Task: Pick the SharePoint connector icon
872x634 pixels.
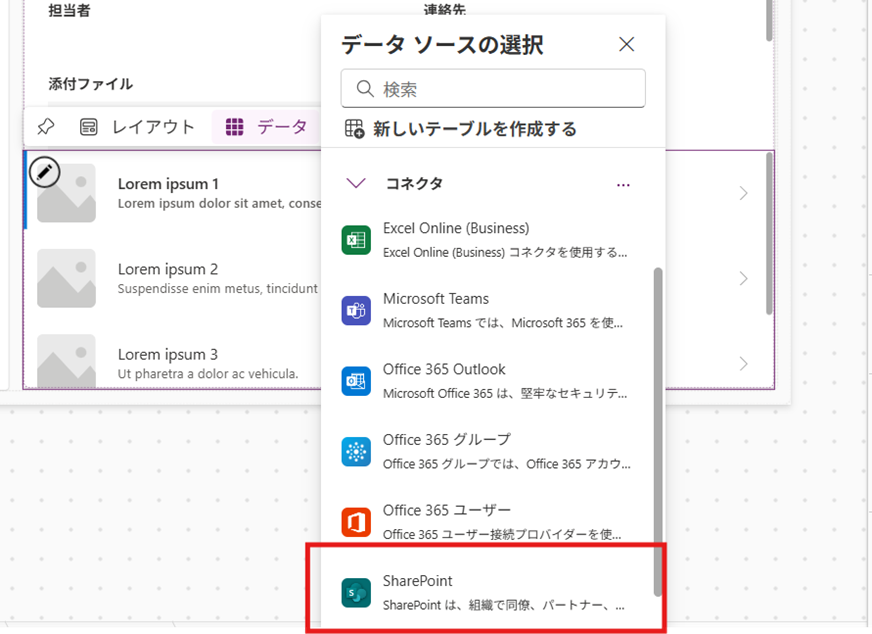Action: (356, 592)
